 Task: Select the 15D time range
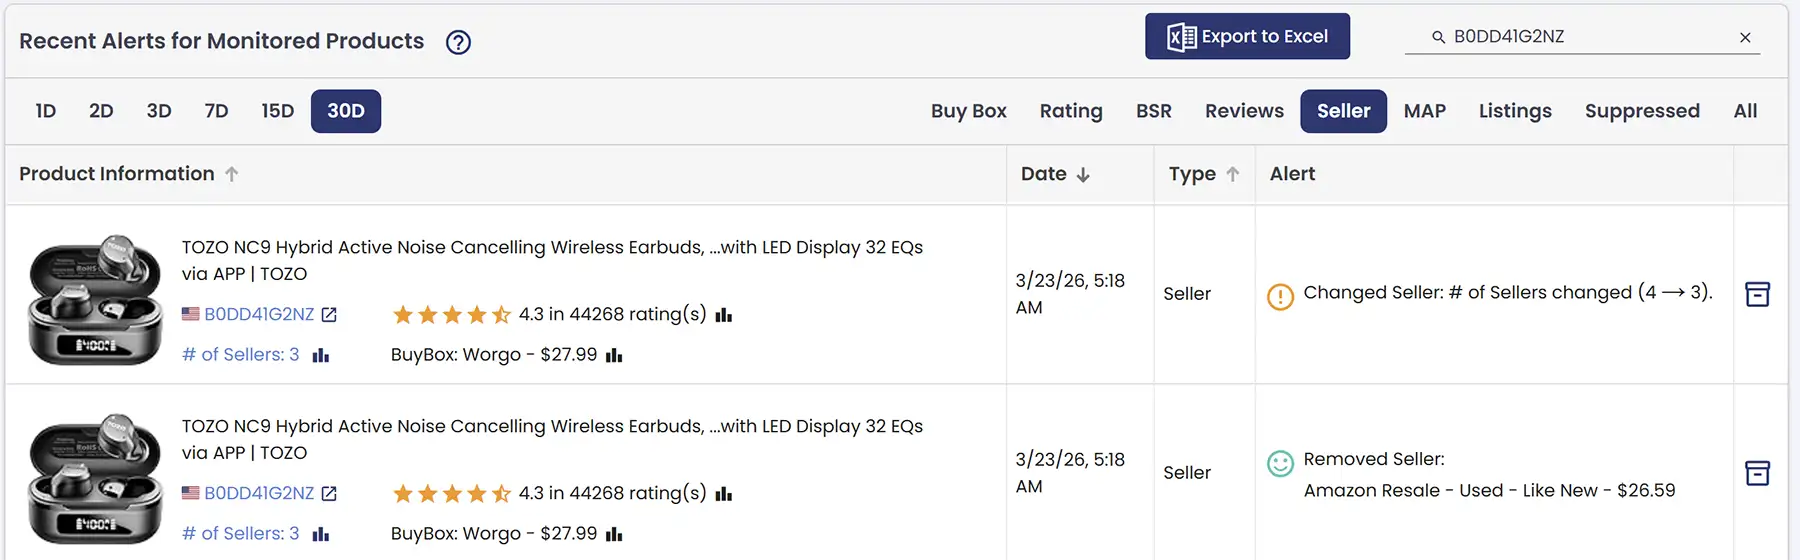click(x=277, y=111)
